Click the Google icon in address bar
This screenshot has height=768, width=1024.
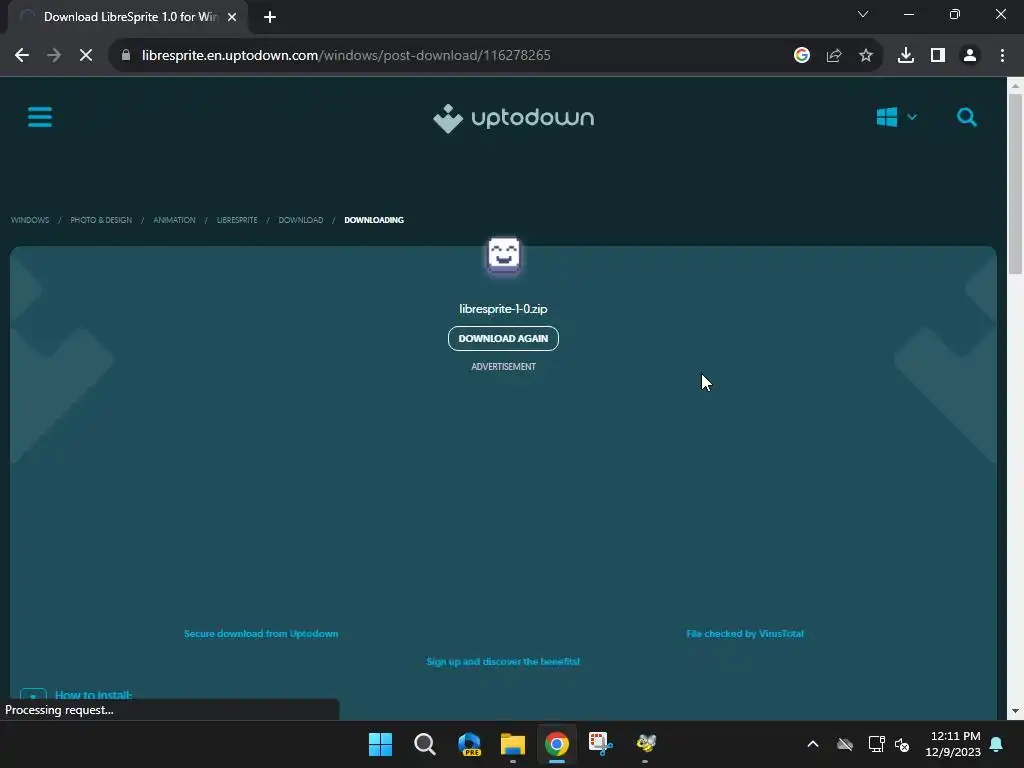(802, 56)
